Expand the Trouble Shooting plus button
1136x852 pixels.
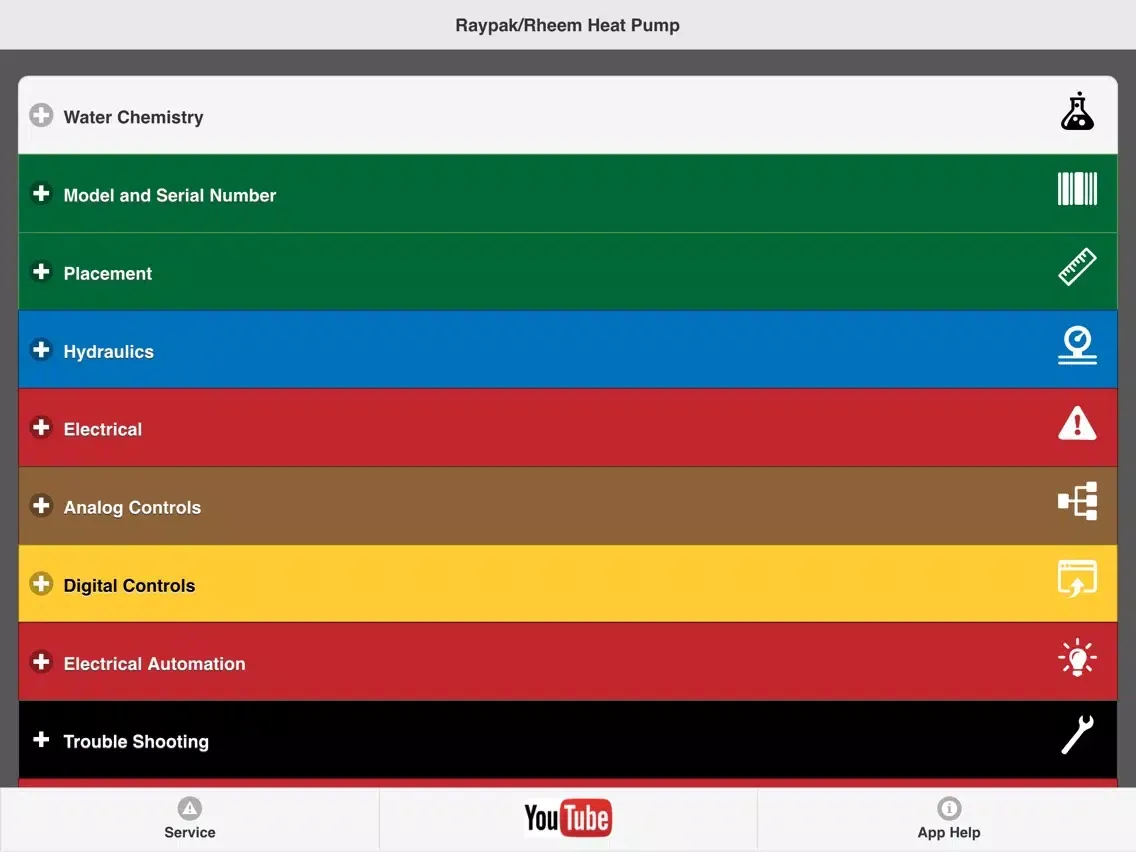[x=41, y=740]
